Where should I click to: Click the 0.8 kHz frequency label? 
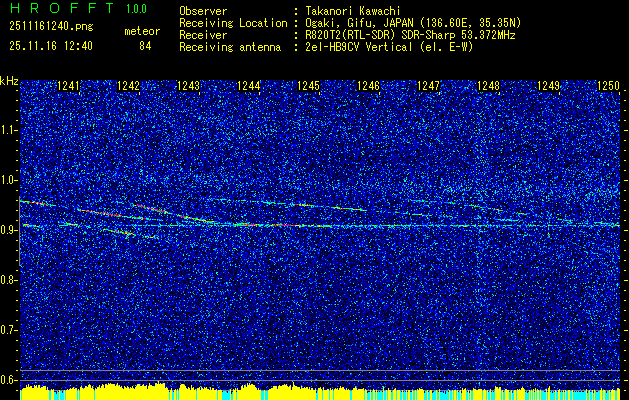(8, 280)
